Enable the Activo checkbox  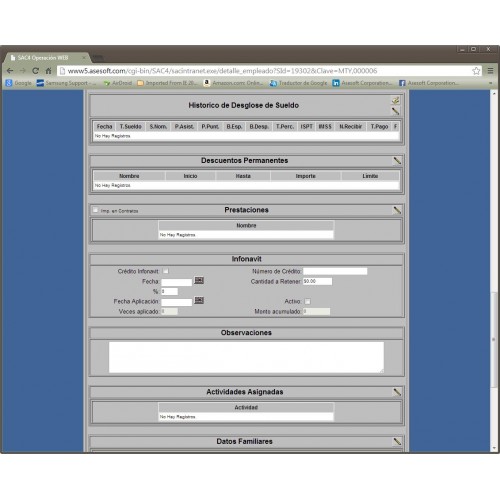pos(307,301)
